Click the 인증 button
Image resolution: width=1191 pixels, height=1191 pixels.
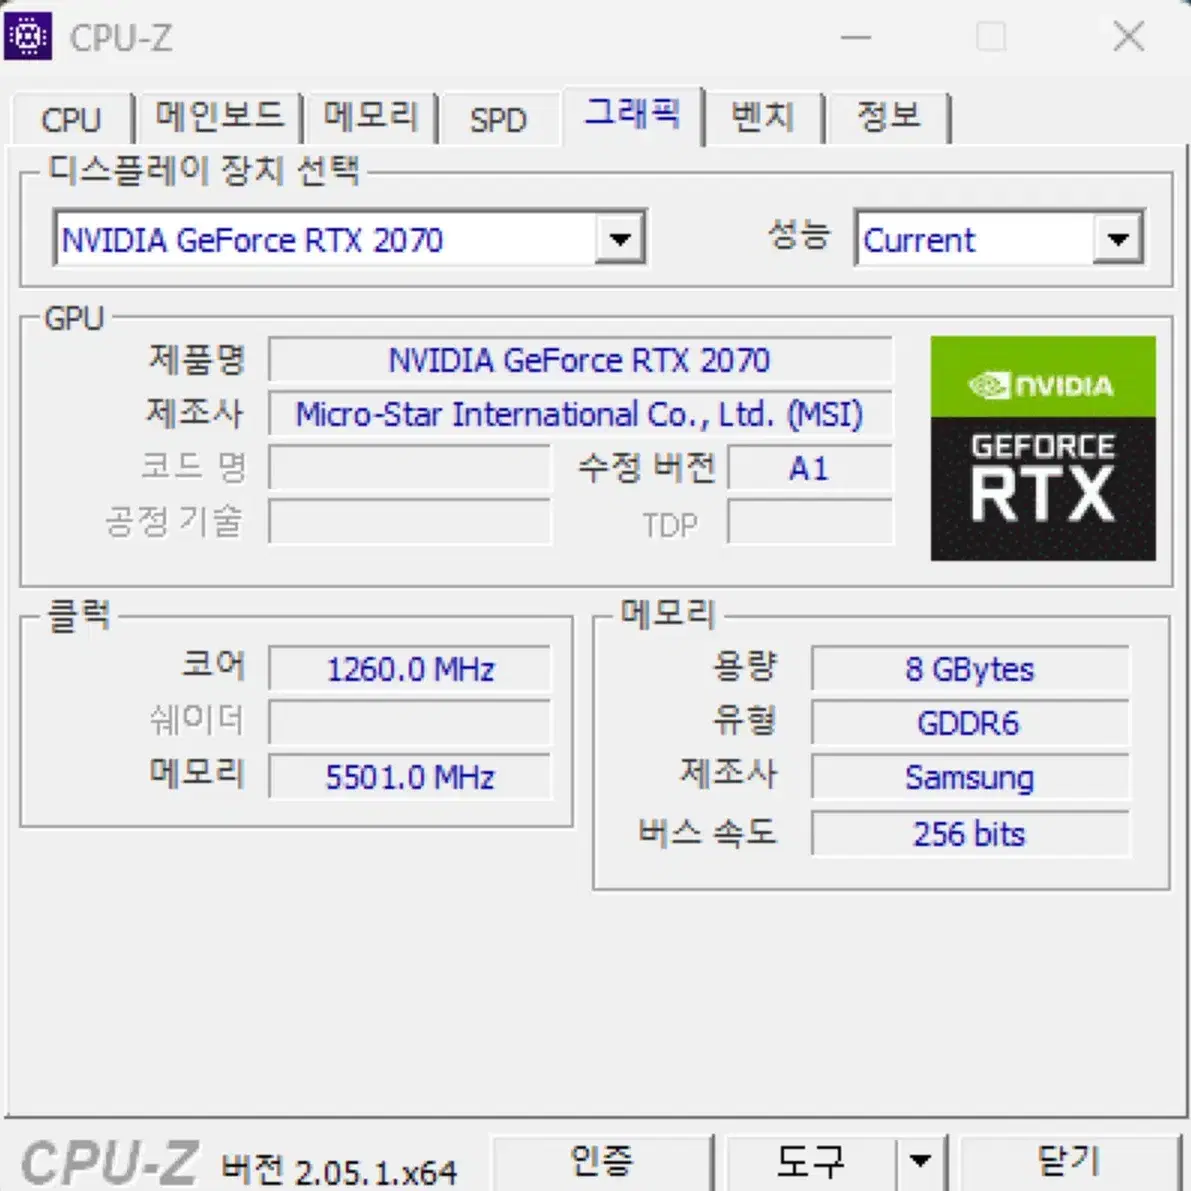pos(602,1162)
